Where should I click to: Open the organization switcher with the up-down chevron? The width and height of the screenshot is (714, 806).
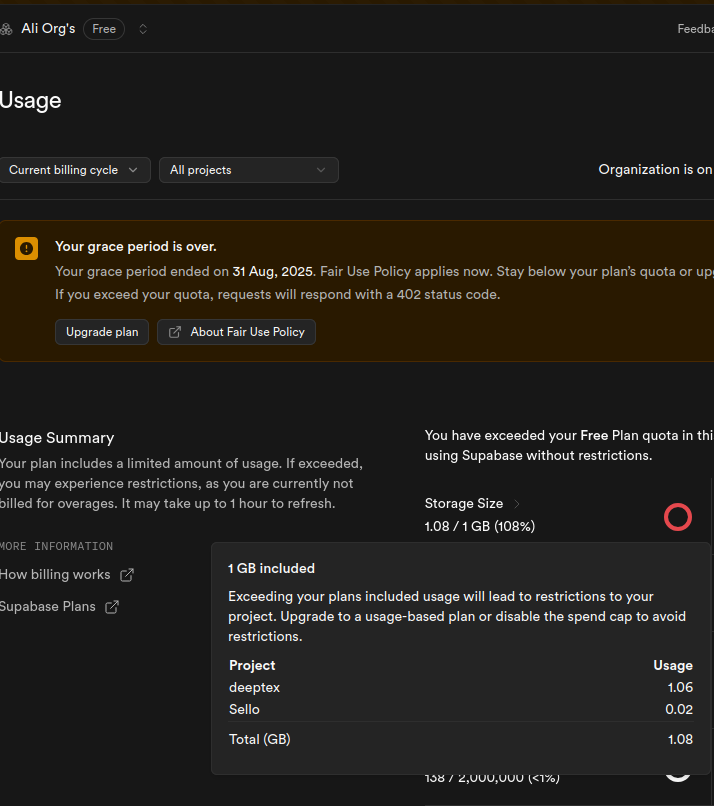142,29
